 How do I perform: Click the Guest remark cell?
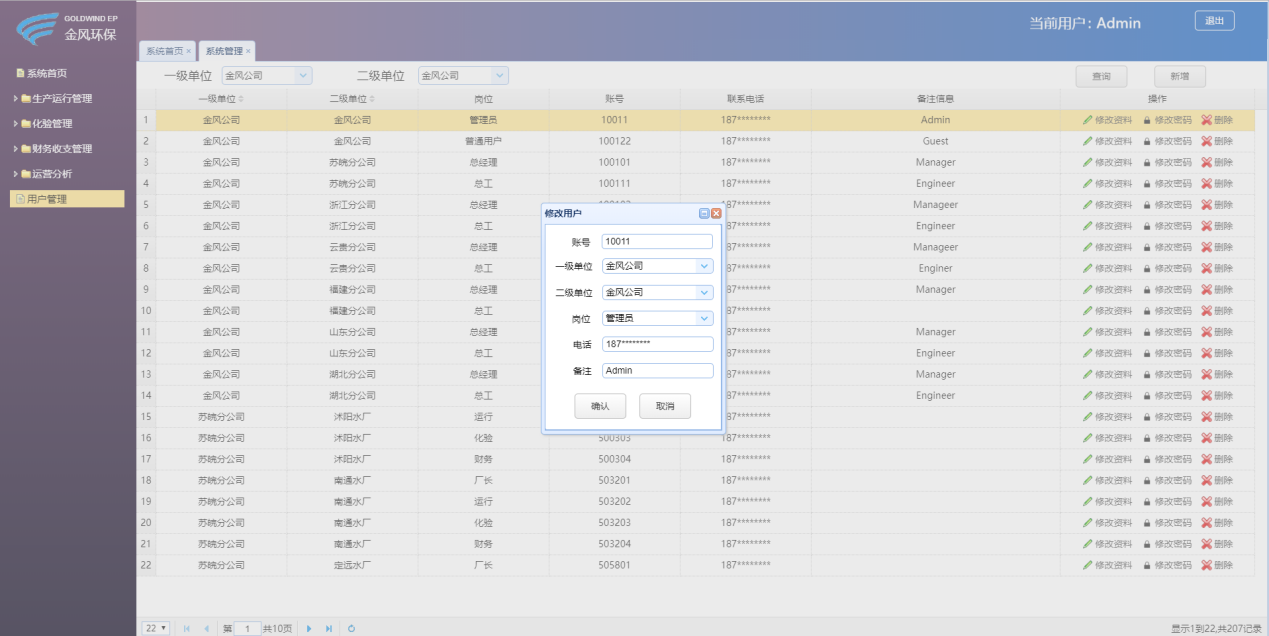935,141
